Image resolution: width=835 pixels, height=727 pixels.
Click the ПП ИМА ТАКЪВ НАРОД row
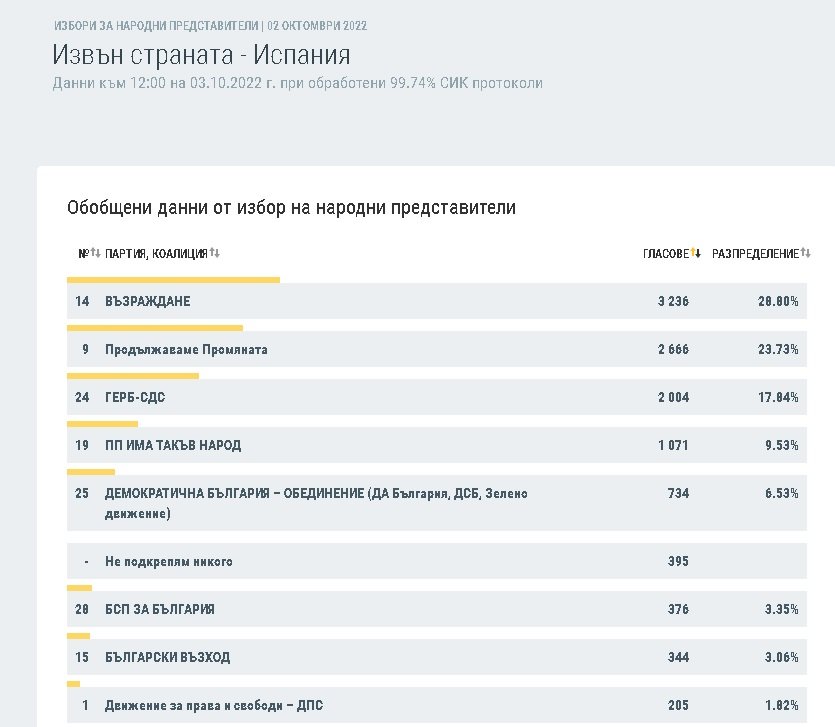[x=173, y=445]
